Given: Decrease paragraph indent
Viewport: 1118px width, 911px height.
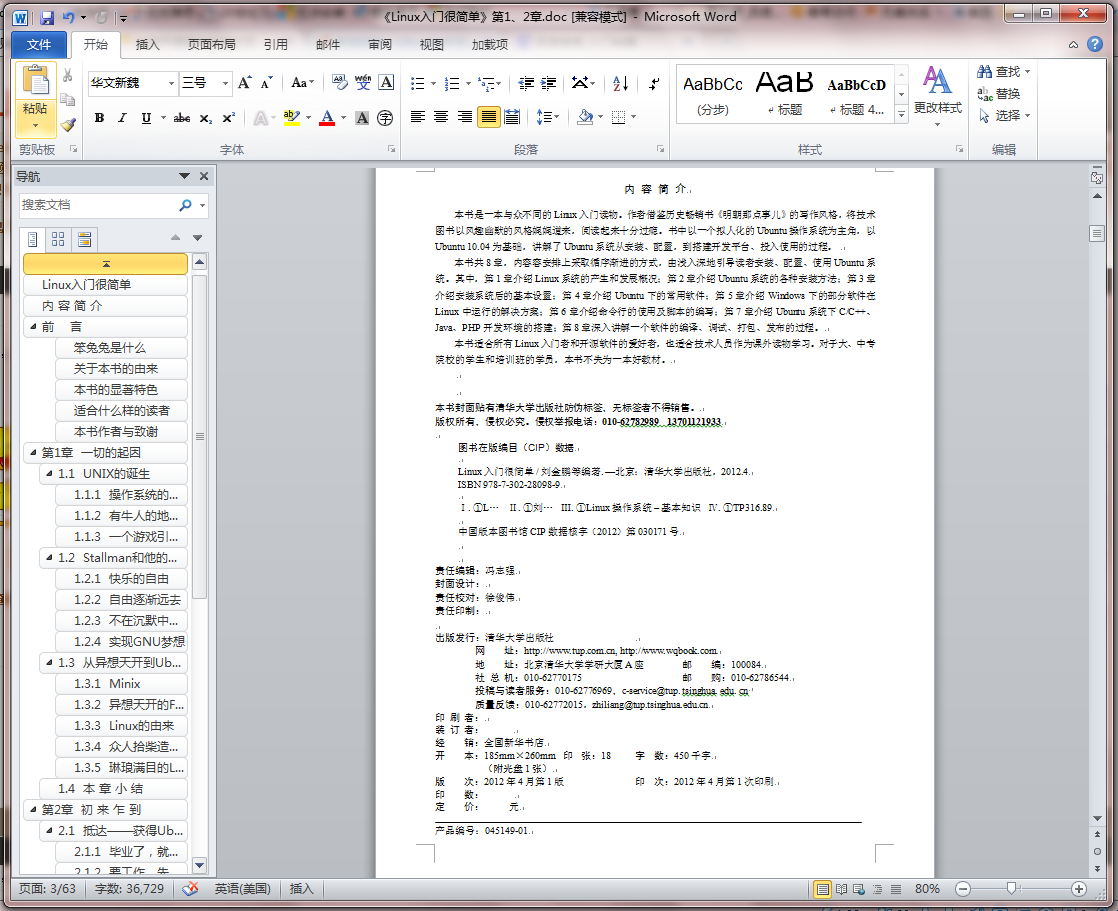Looking at the screenshot, I should tap(526, 83).
